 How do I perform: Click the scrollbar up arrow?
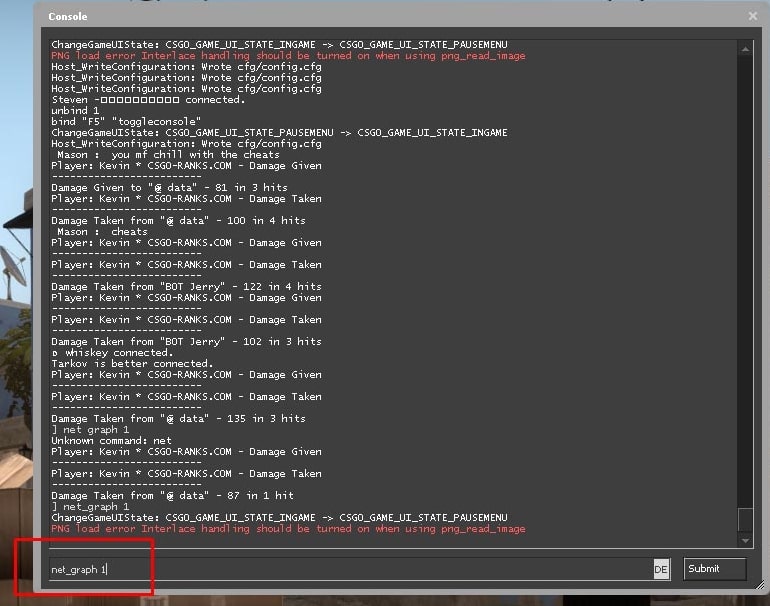(x=745, y=47)
